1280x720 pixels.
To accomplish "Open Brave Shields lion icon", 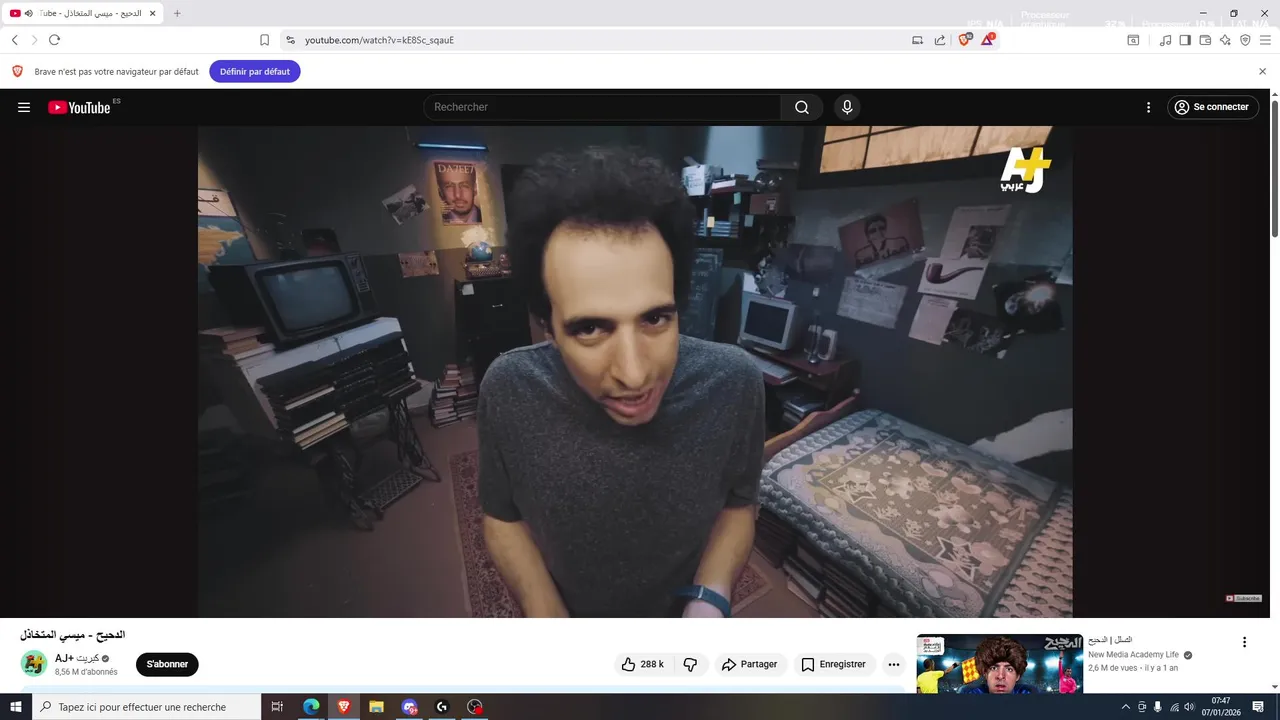I will pos(965,40).
